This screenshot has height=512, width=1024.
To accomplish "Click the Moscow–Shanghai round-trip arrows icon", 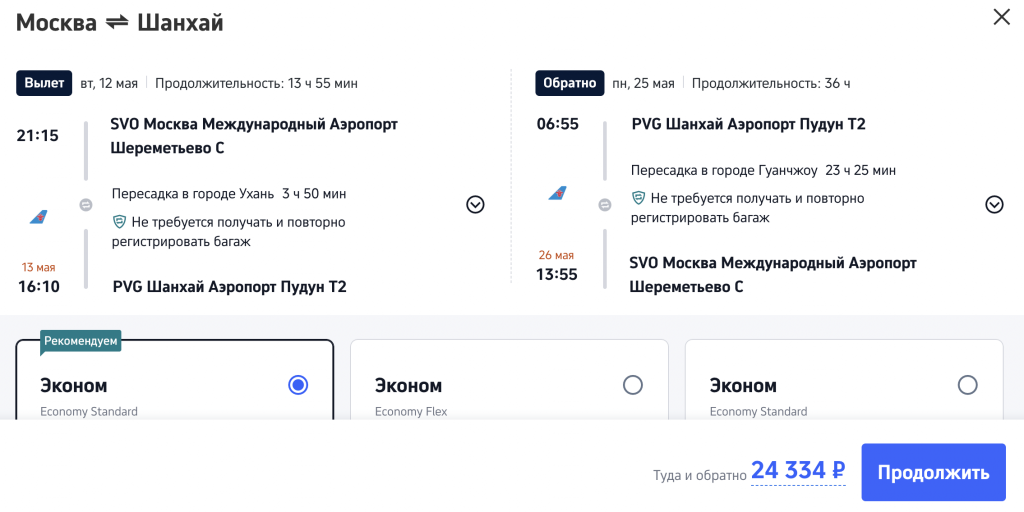I will click(x=117, y=22).
